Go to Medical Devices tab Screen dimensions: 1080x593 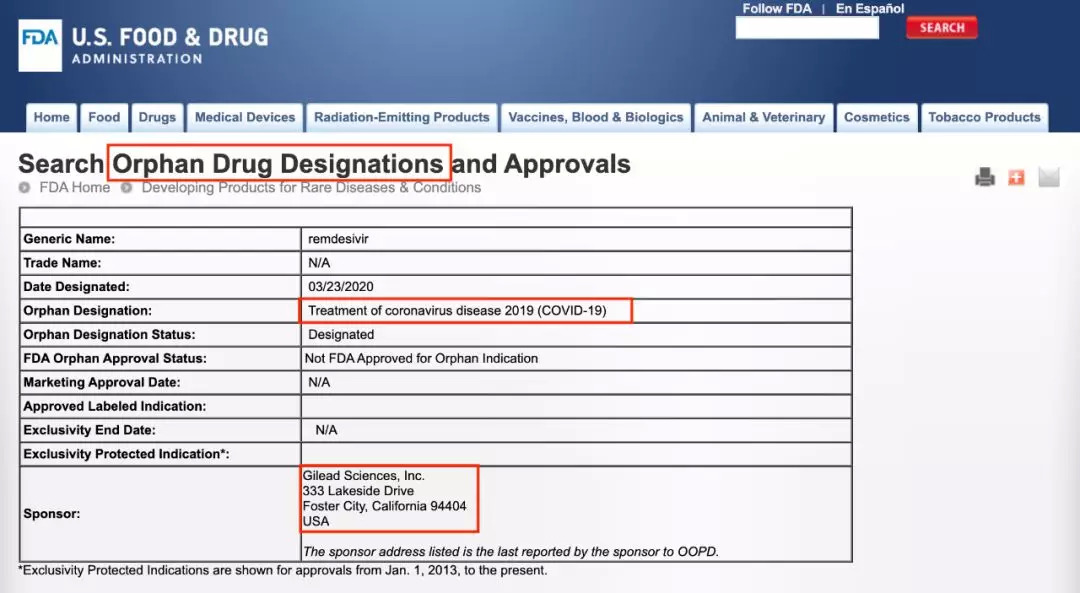coord(245,117)
